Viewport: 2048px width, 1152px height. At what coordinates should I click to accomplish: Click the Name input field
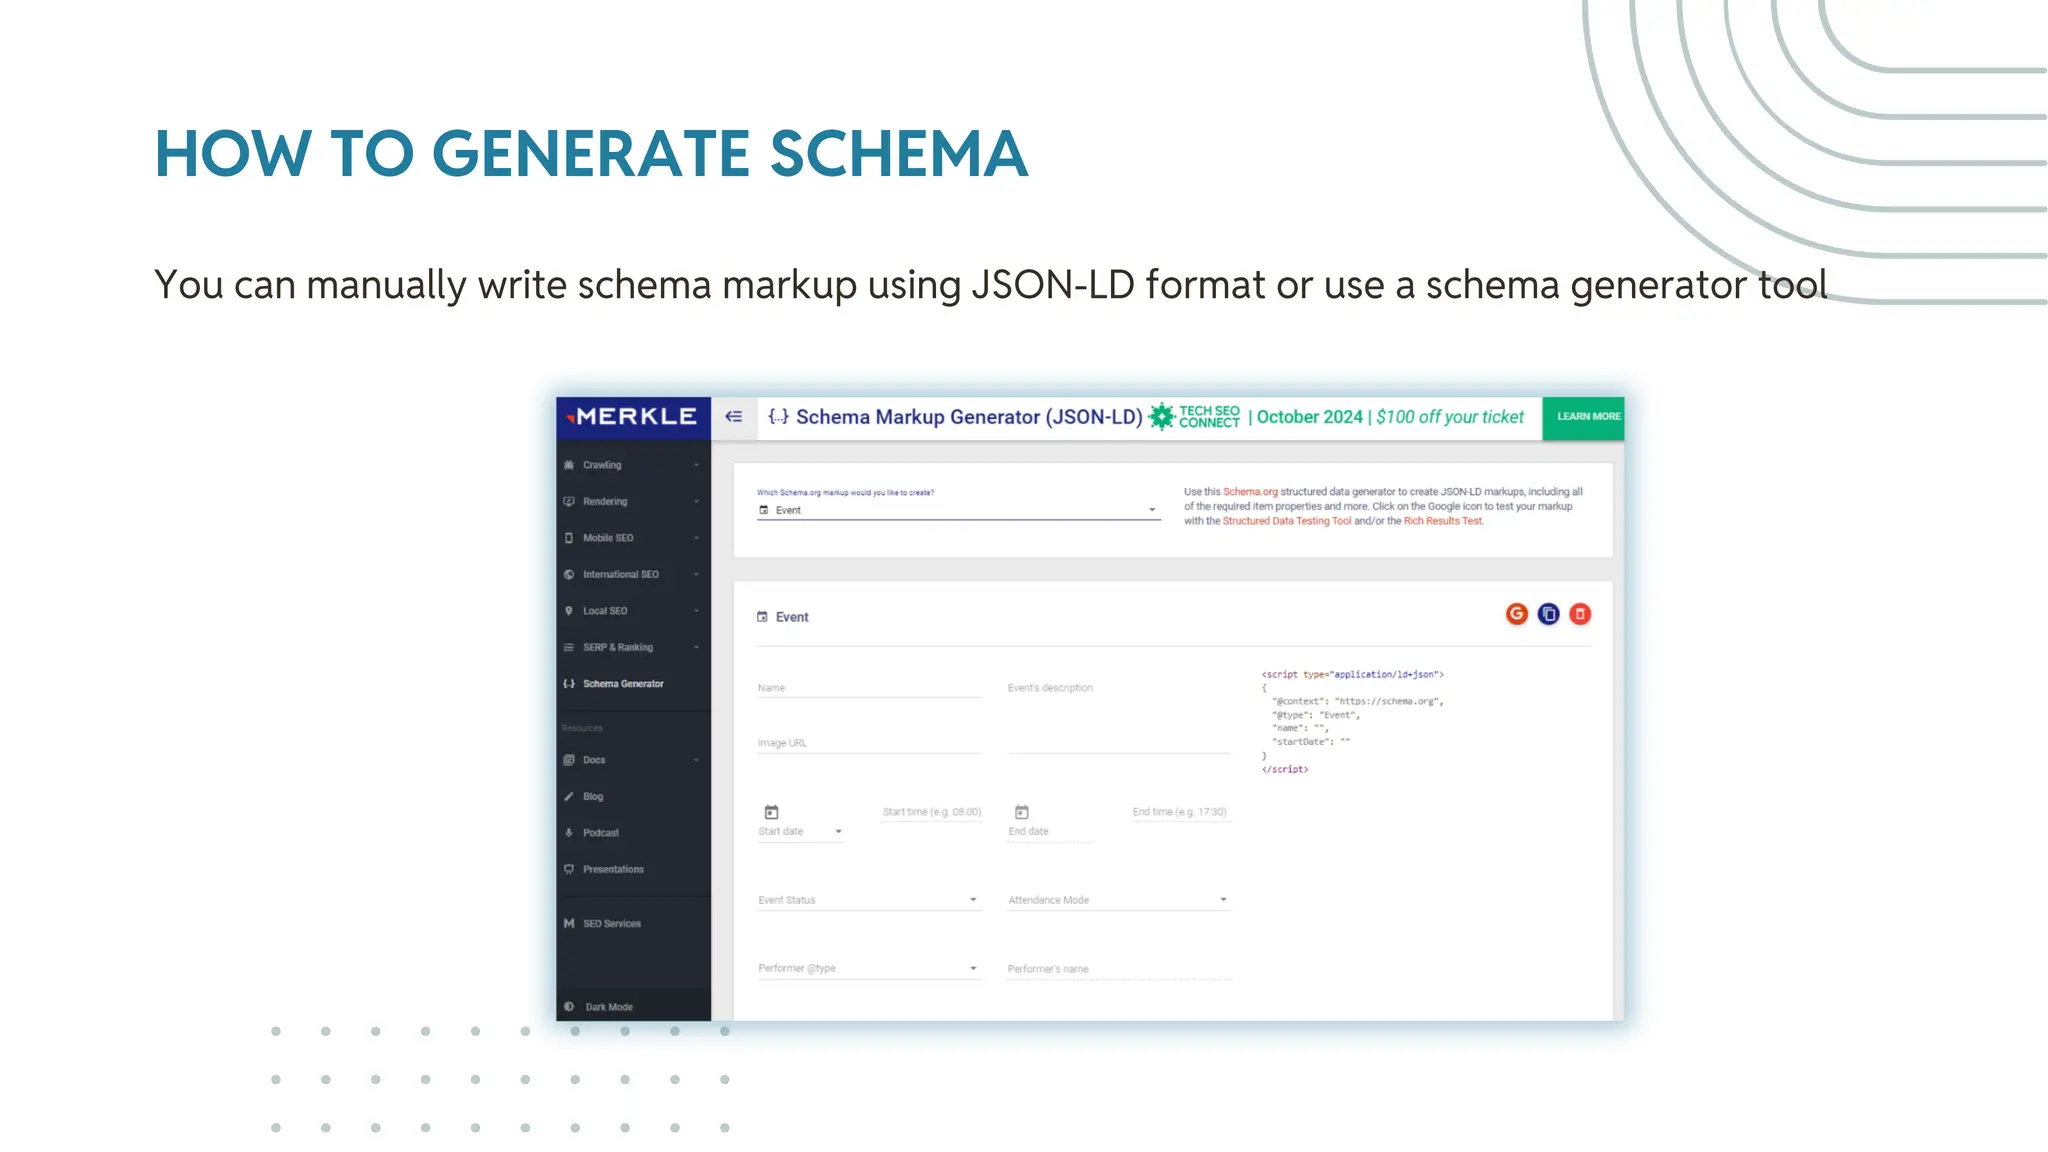point(869,688)
